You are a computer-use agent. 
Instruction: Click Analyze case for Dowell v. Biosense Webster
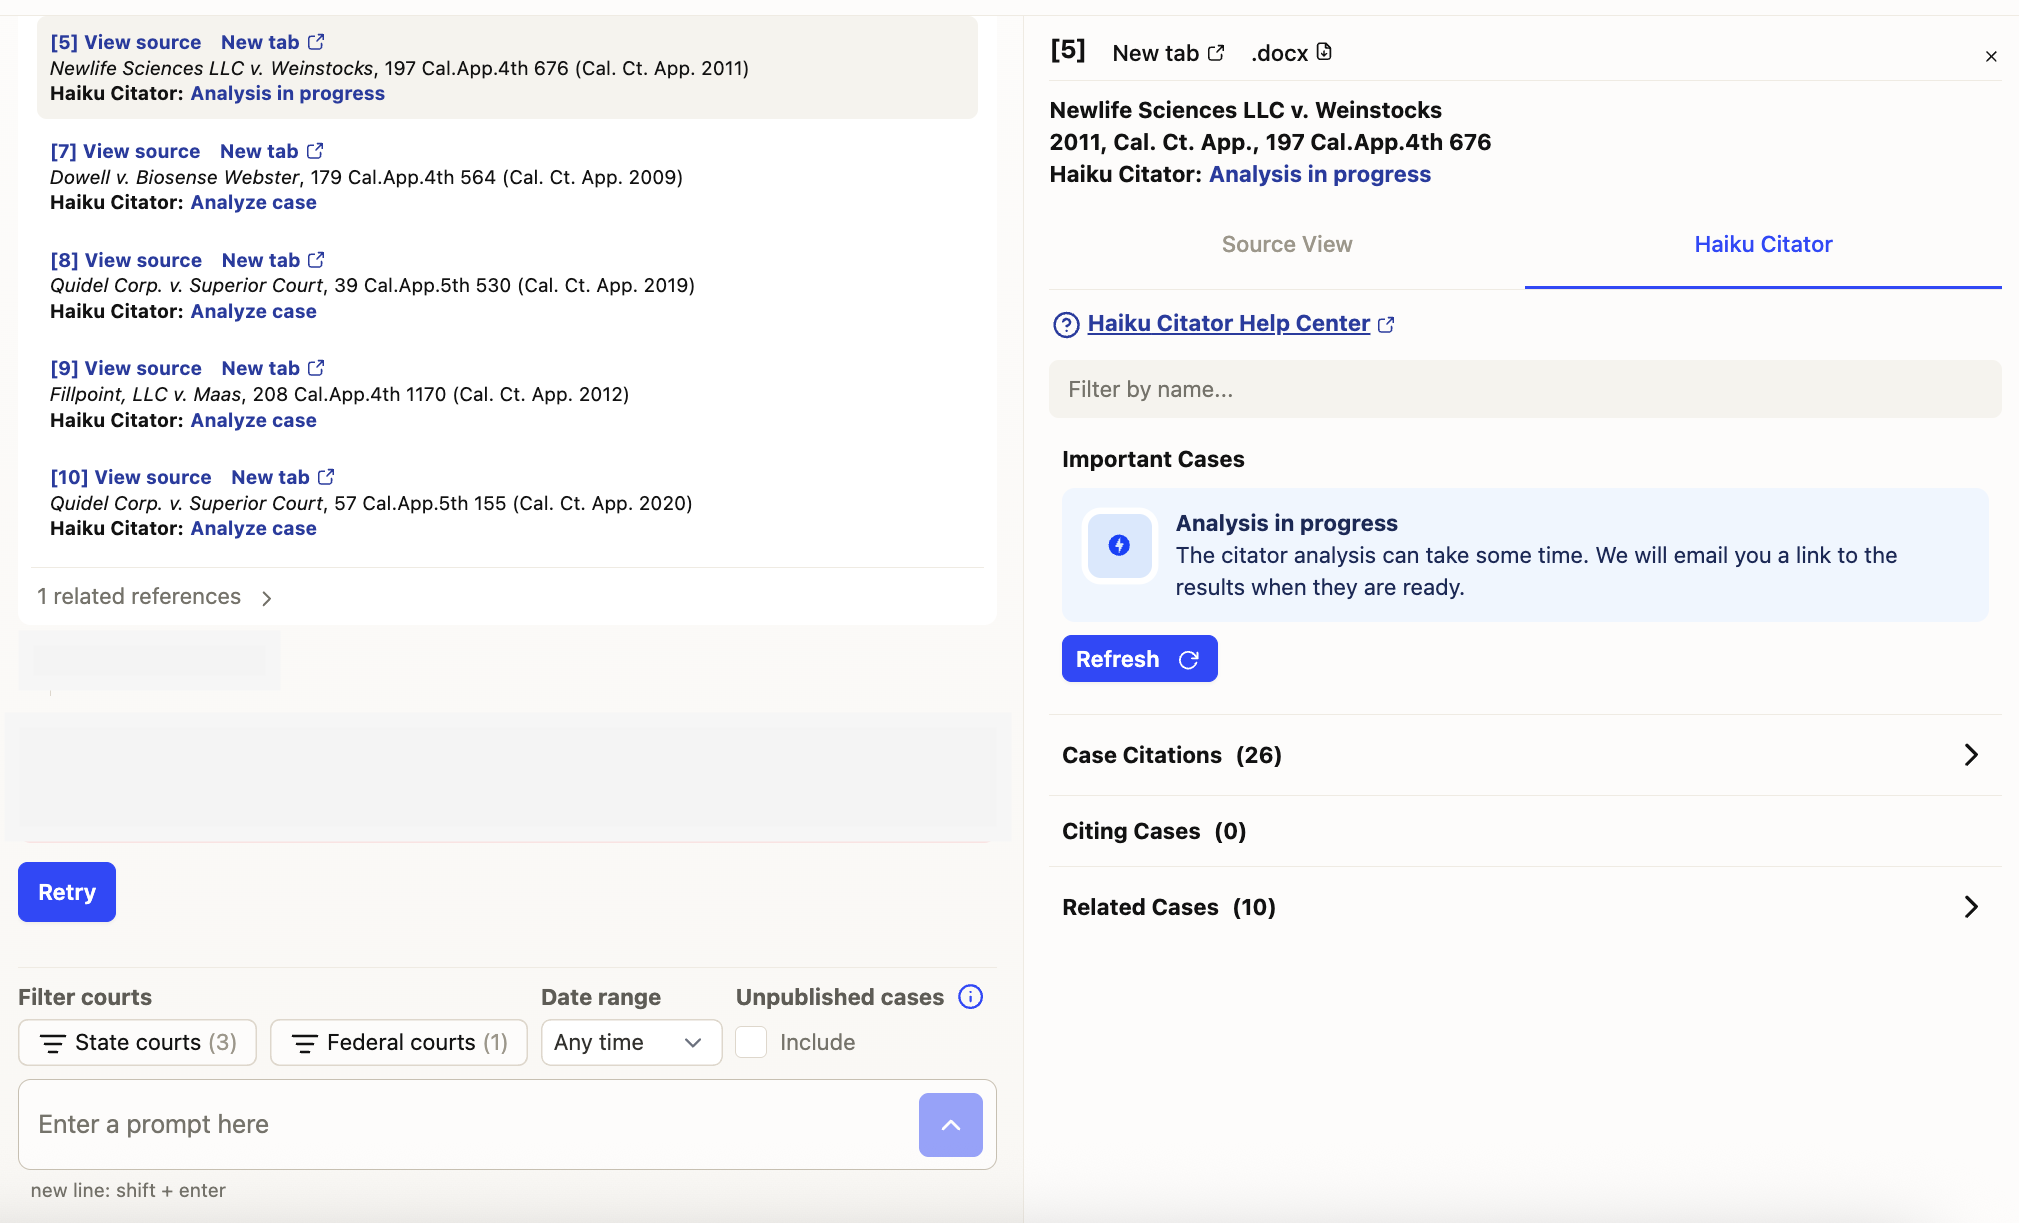tap(253, 202)
